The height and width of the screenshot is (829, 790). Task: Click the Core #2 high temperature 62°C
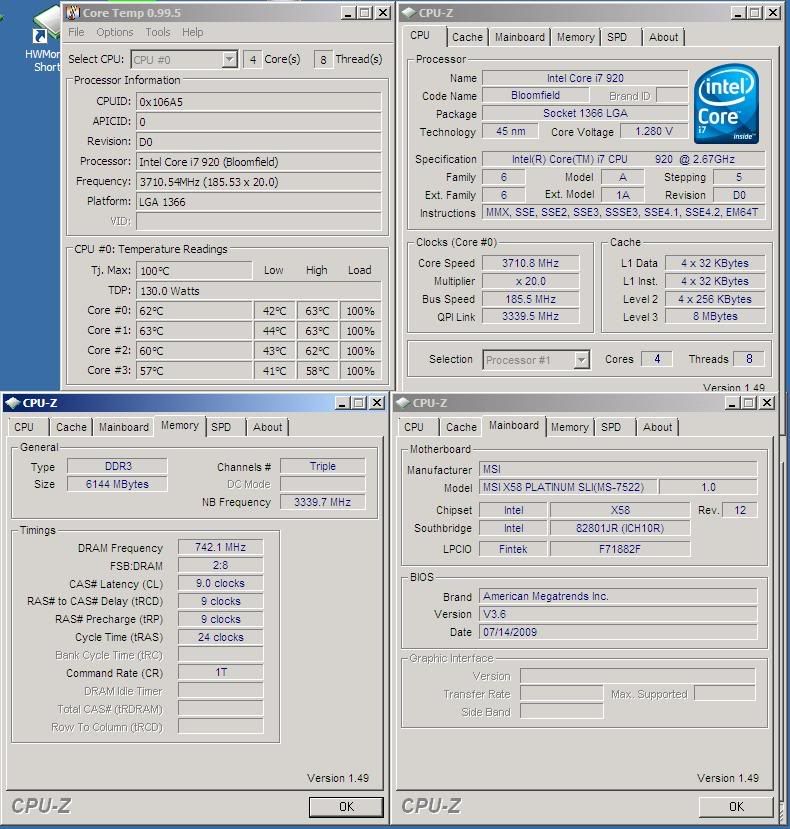[317, 351]
